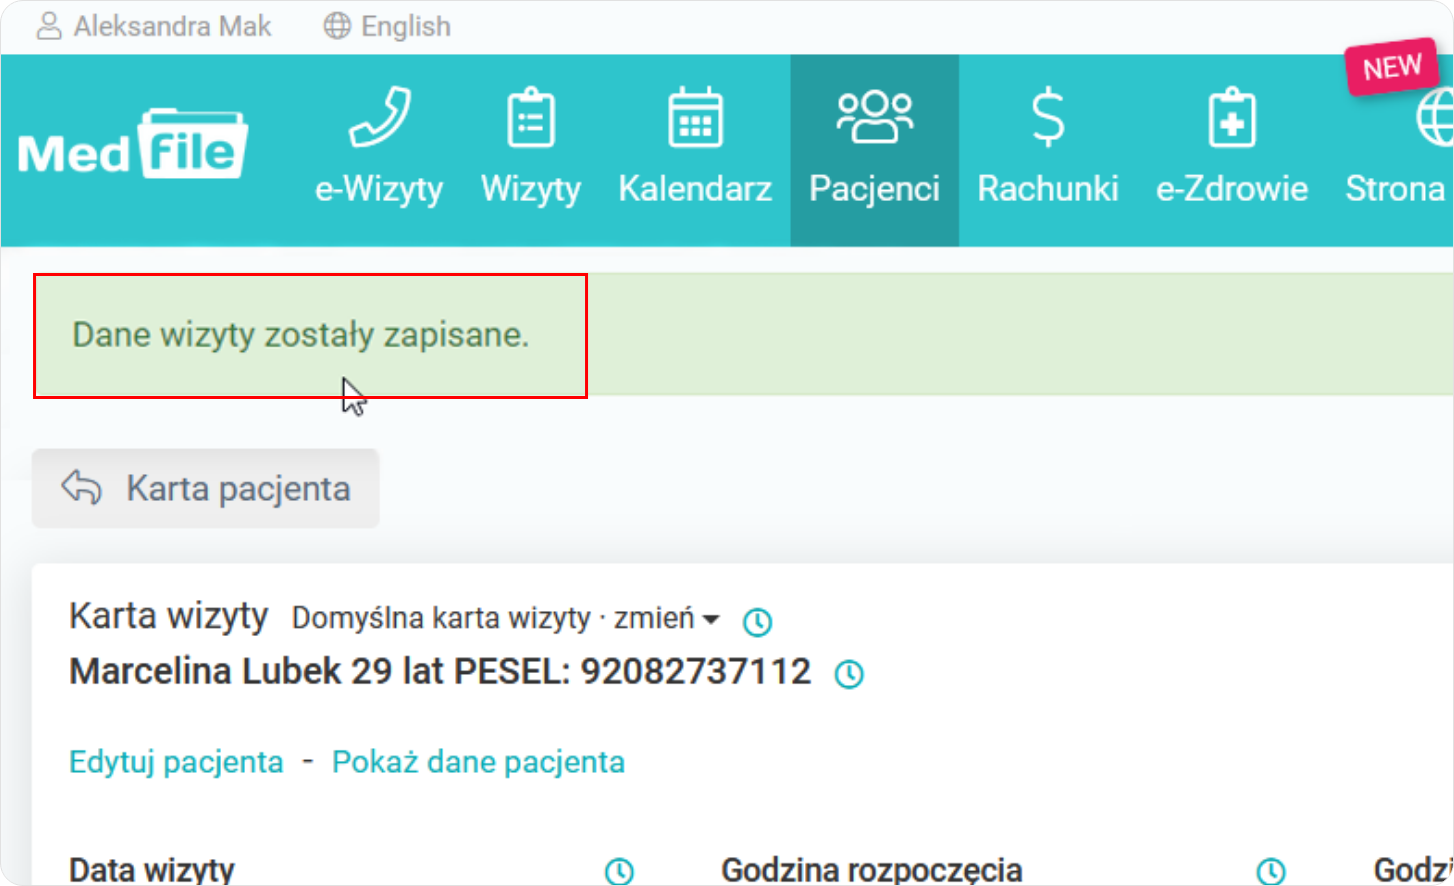Click the Karta pacjenta back button
This screenshot has width=1454, height=886.
coord(206,488)
